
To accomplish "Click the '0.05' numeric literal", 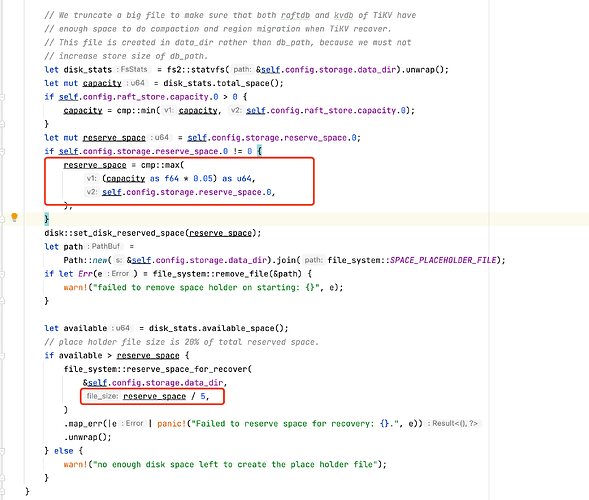I will coord(202,178).
